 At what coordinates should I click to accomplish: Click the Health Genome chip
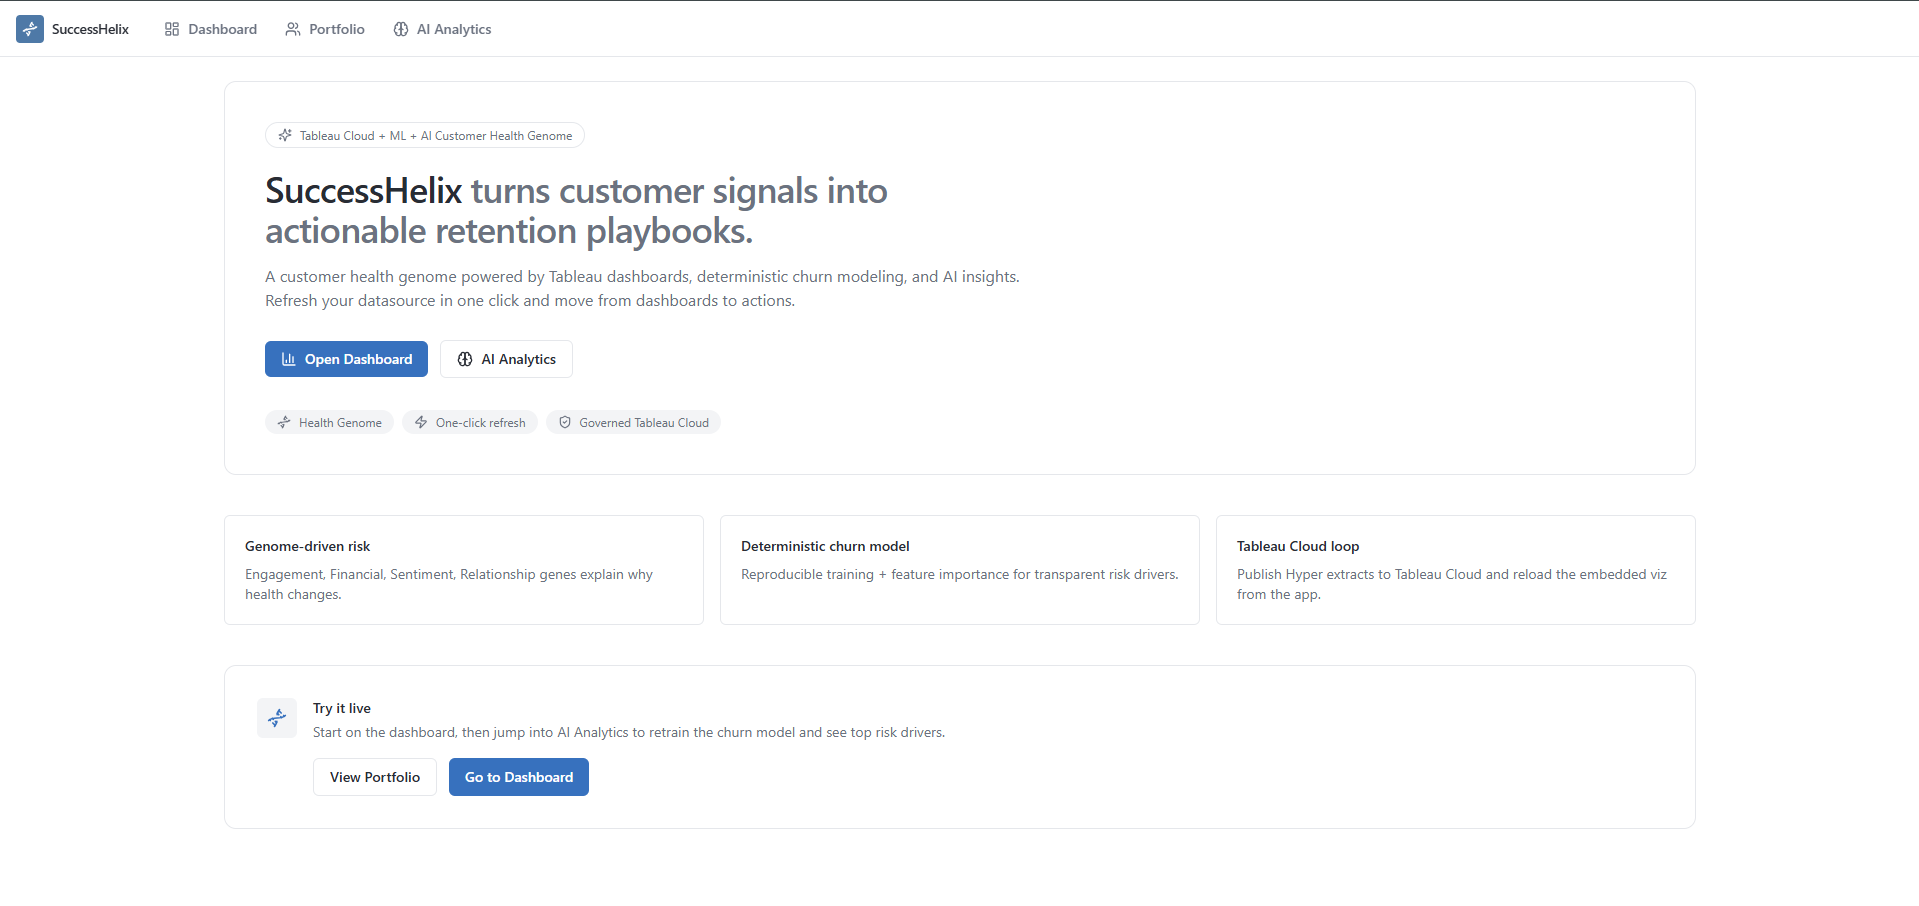coord(329,422)
